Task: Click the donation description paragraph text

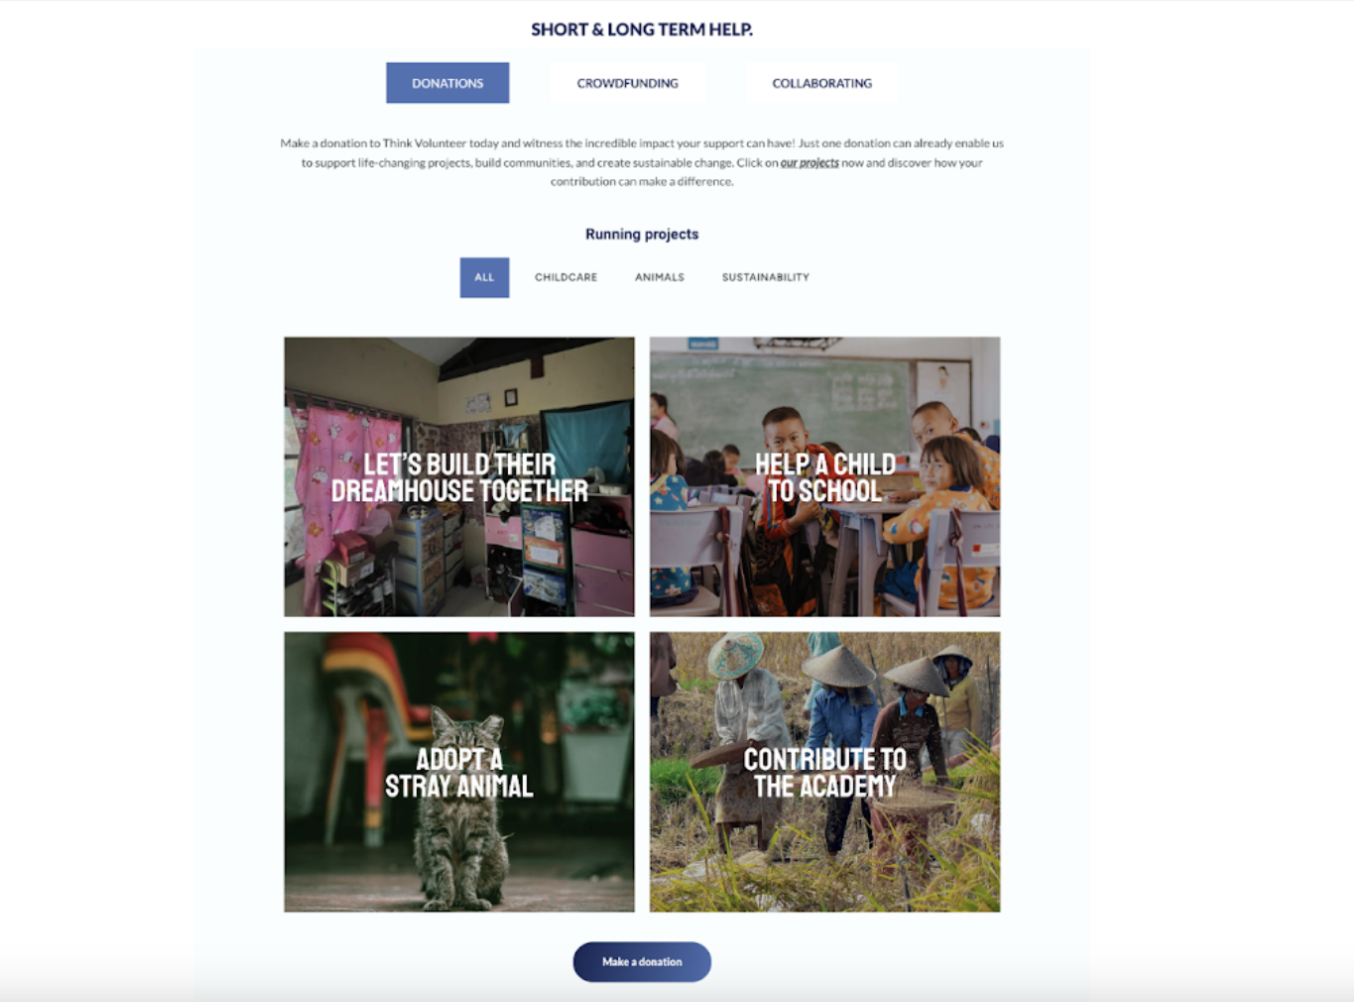Action: 642,162
